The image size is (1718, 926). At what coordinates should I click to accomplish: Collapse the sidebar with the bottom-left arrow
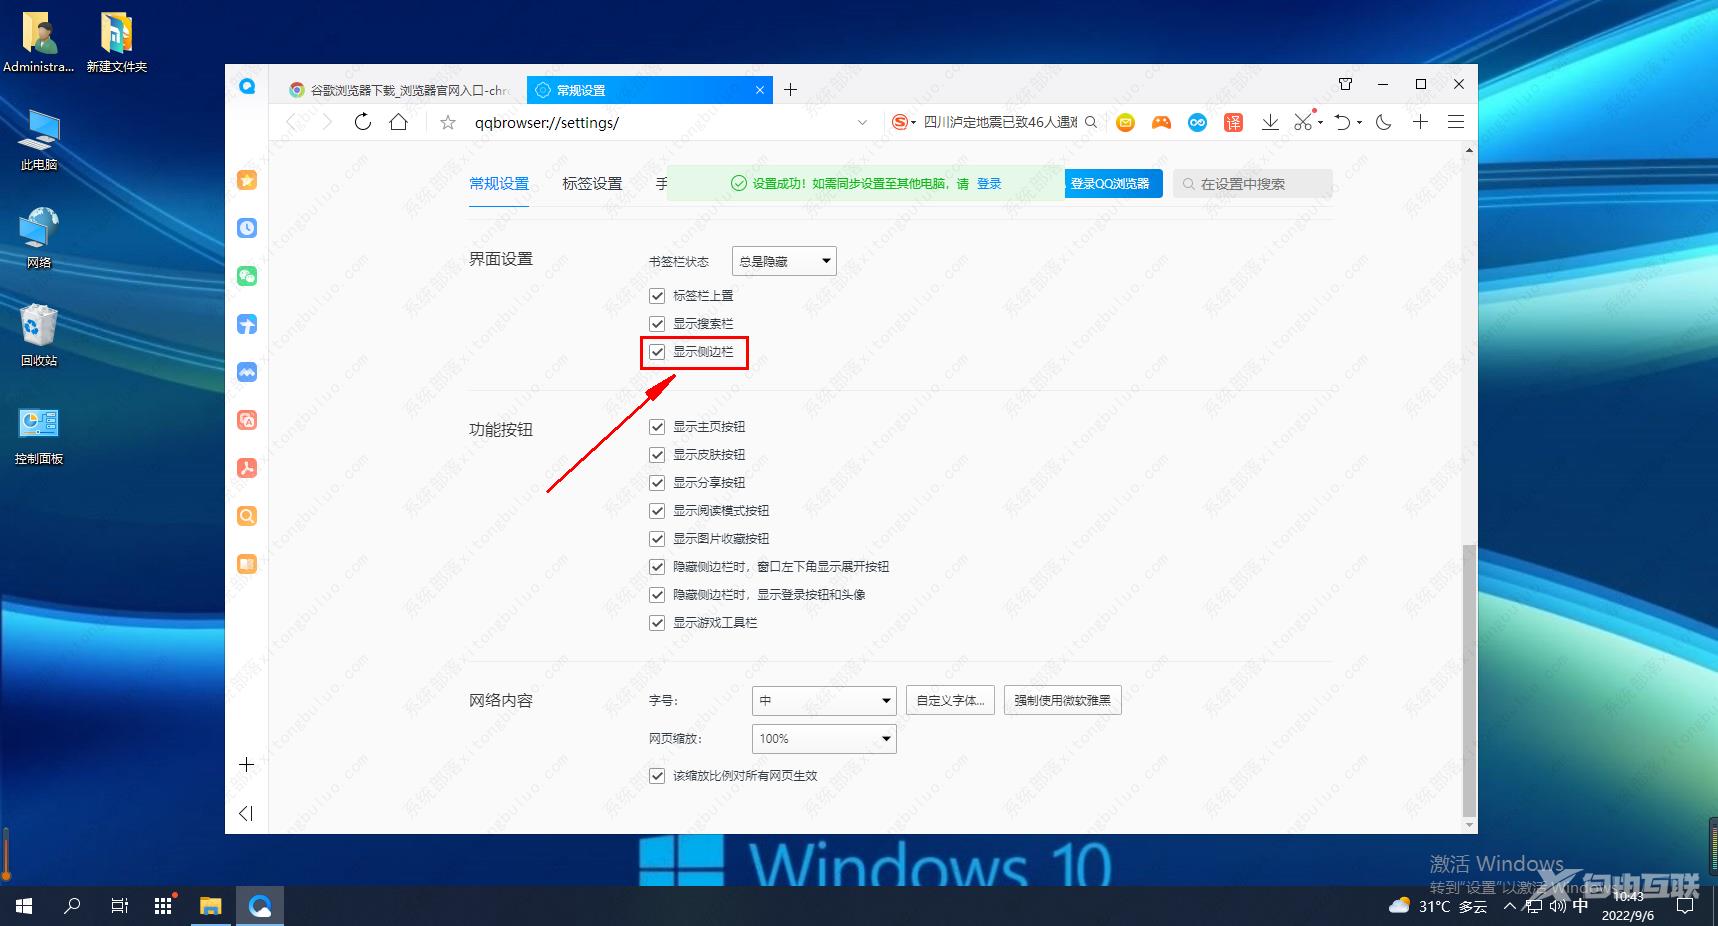(x=246, y=813)
